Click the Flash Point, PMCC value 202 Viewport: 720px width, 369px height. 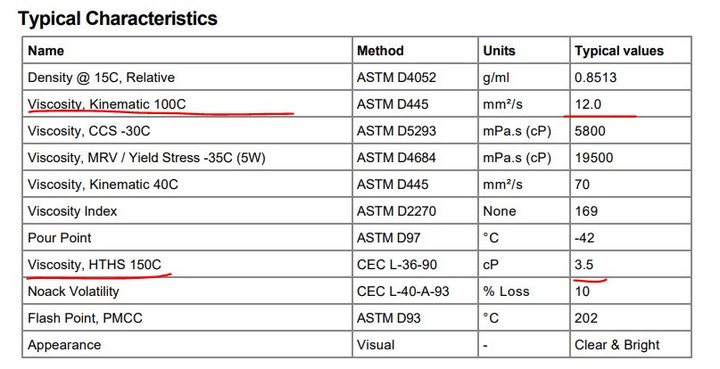[586, 318]
